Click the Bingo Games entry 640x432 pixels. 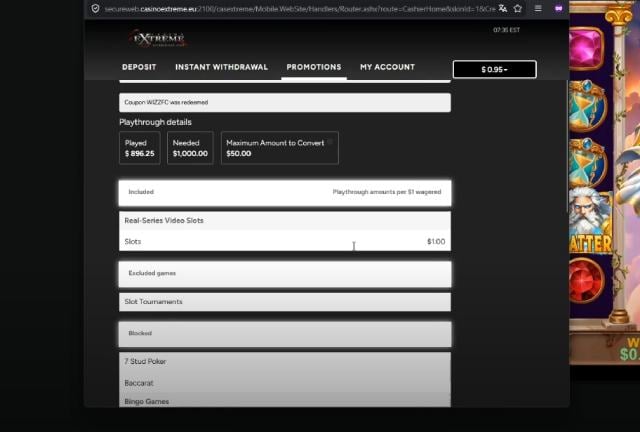(147, 402)
